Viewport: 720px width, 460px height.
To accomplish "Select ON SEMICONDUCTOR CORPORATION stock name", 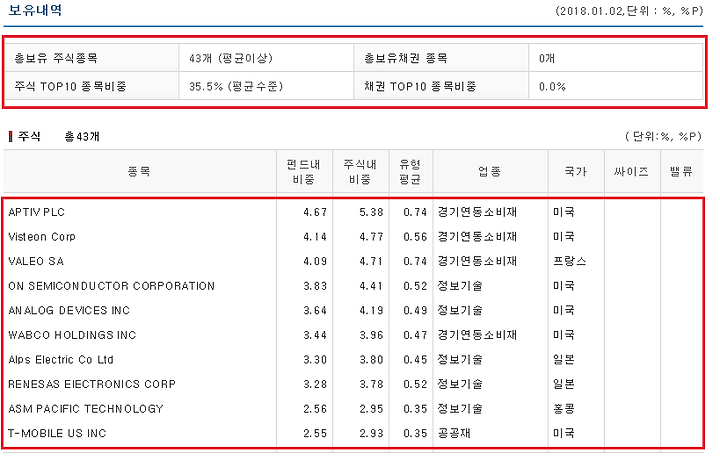I will (x=112, y=286).
